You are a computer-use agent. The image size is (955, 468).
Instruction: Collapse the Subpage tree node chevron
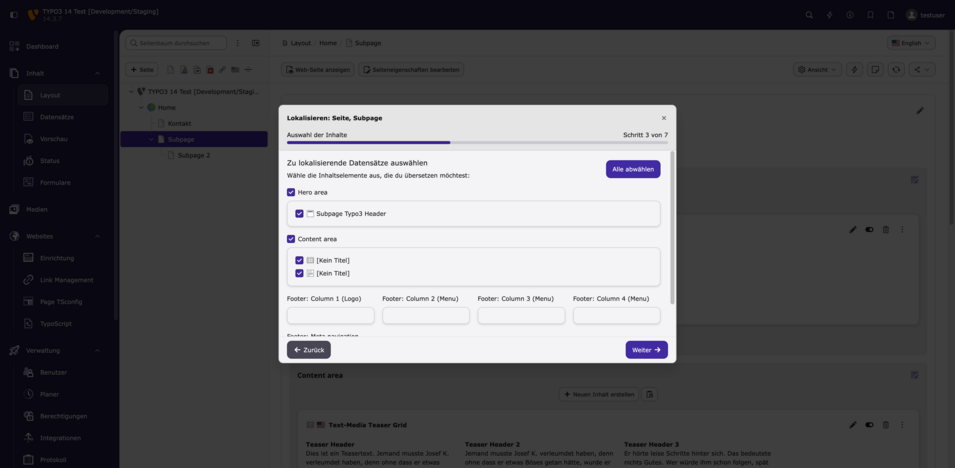point(152,140)
